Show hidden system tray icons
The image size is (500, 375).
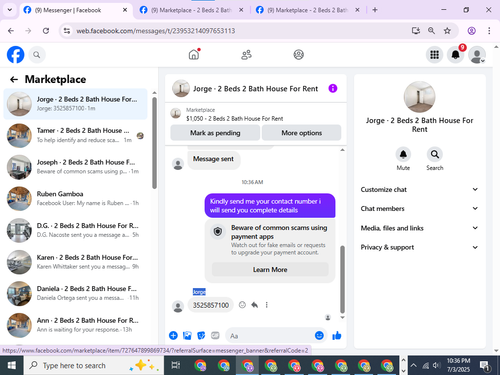pyautogui.click(x=414, y=365)
